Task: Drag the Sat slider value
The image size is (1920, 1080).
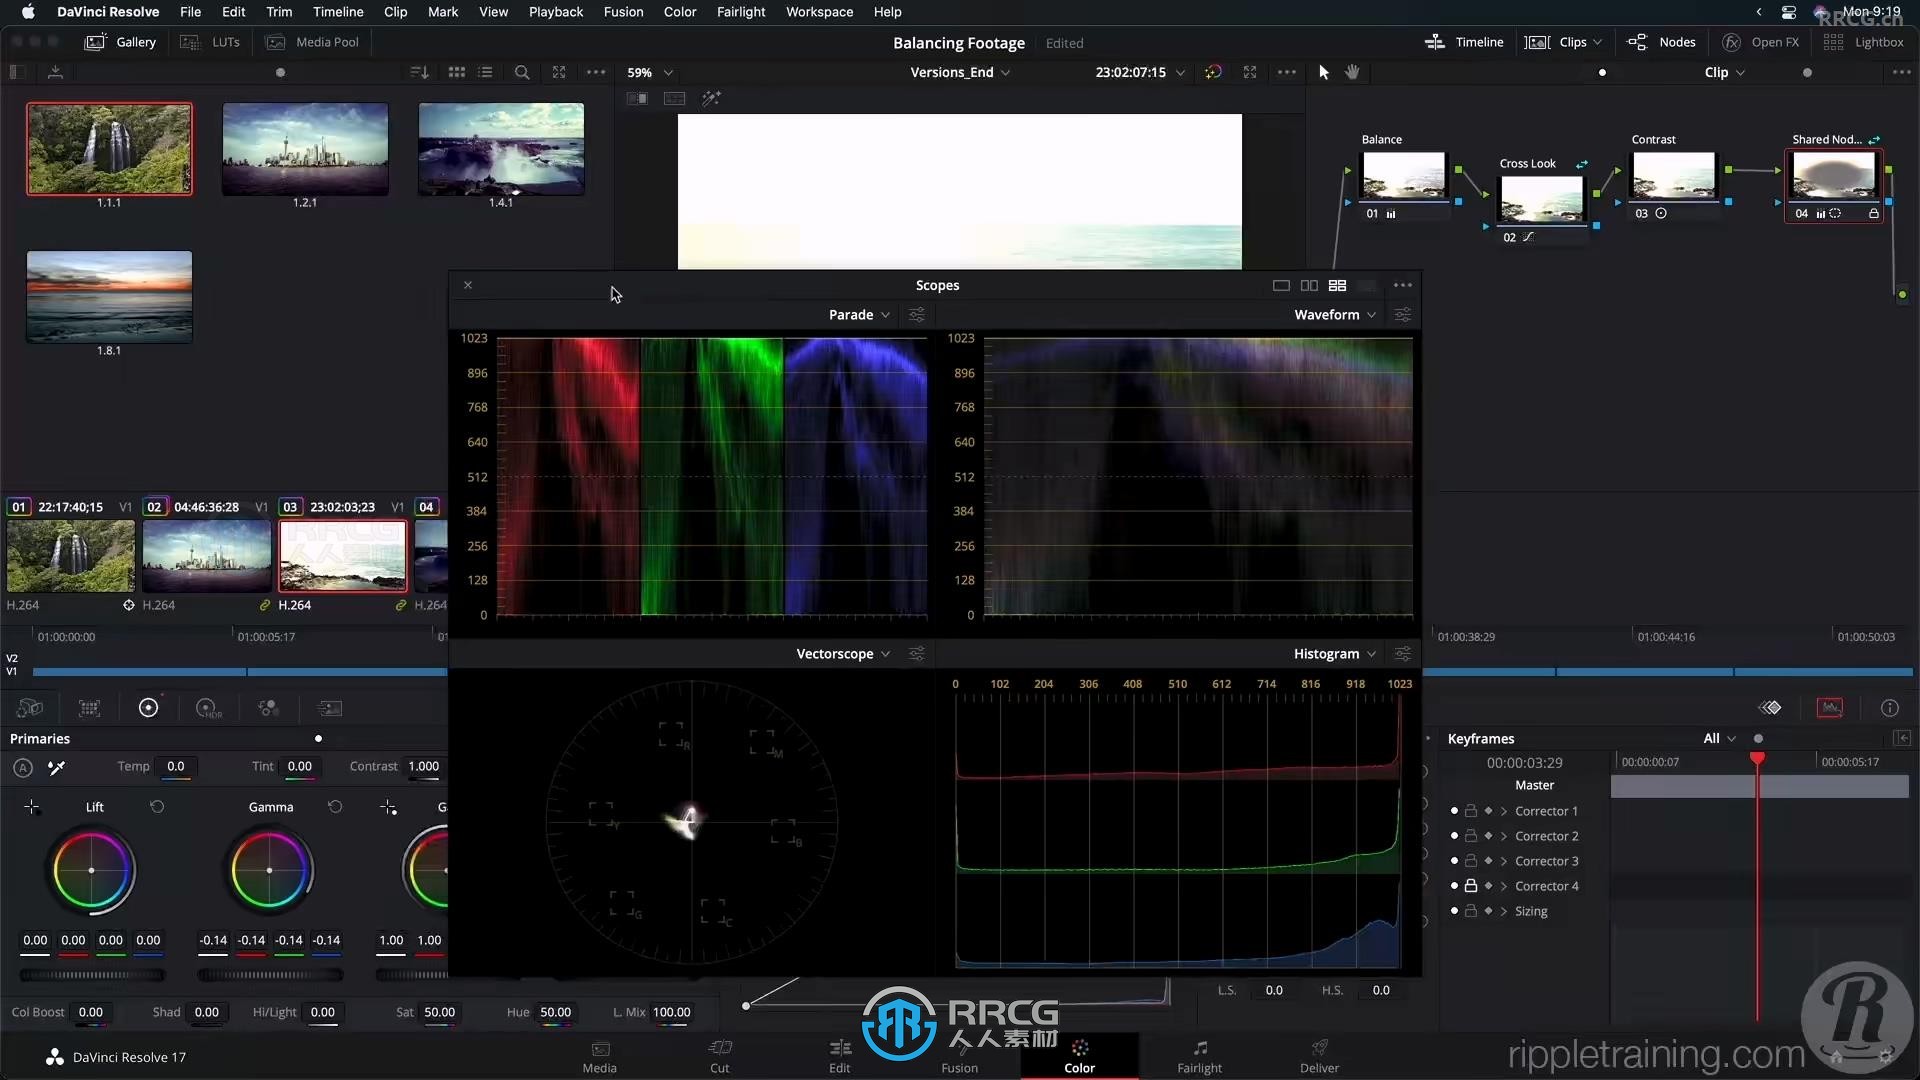Action: [x=439, y=1011]
